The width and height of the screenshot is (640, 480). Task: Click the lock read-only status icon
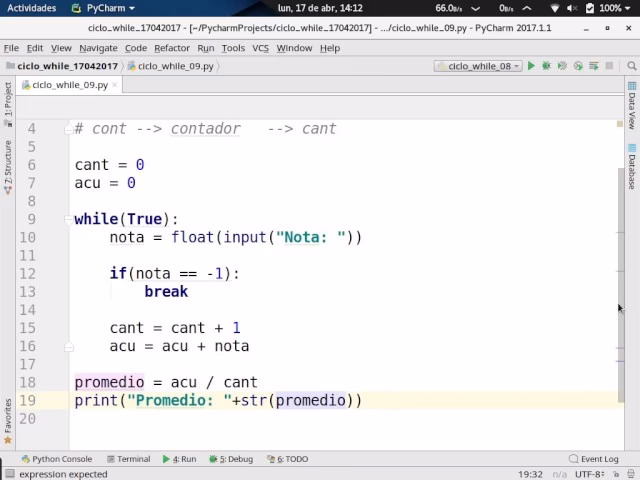tap(616, 474)
